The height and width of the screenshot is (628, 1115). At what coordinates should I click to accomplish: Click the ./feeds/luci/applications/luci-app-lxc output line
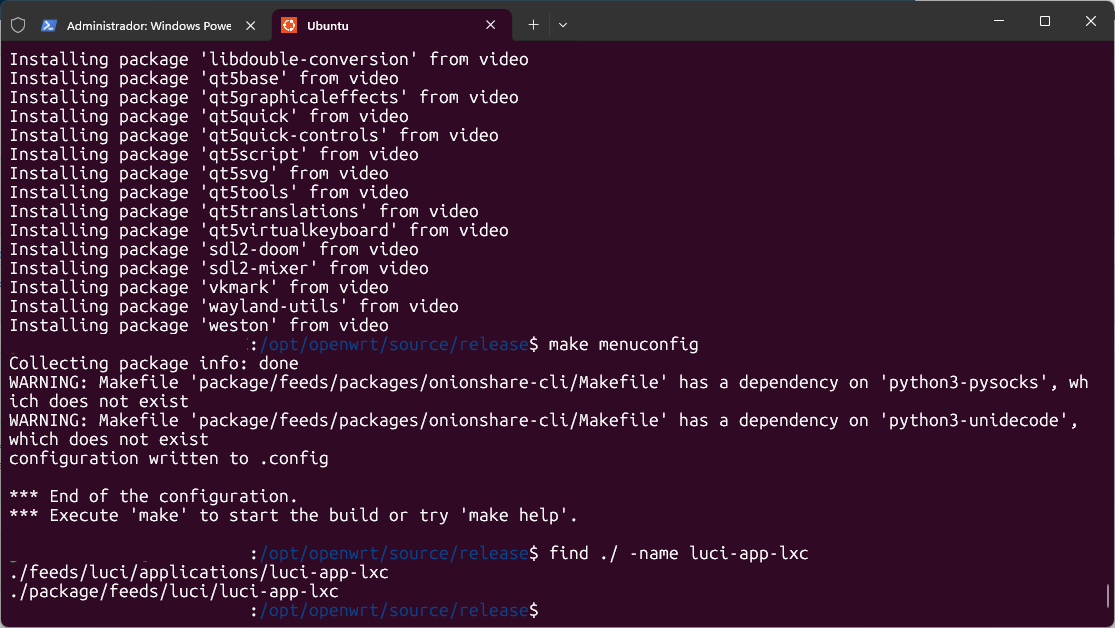(x=199, y=573)
